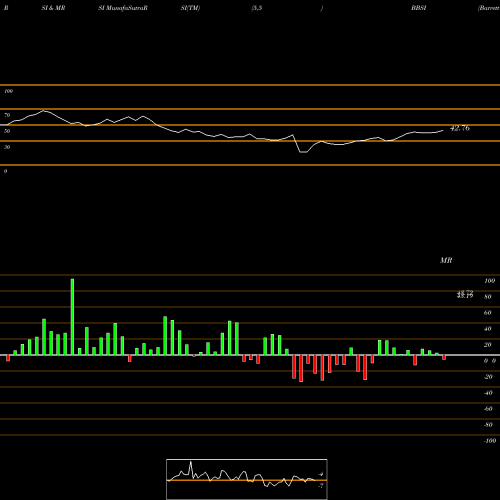The image size is (500, 500).
Task: Click the 'SI(TM)' header text
Action: coord(190,8)
